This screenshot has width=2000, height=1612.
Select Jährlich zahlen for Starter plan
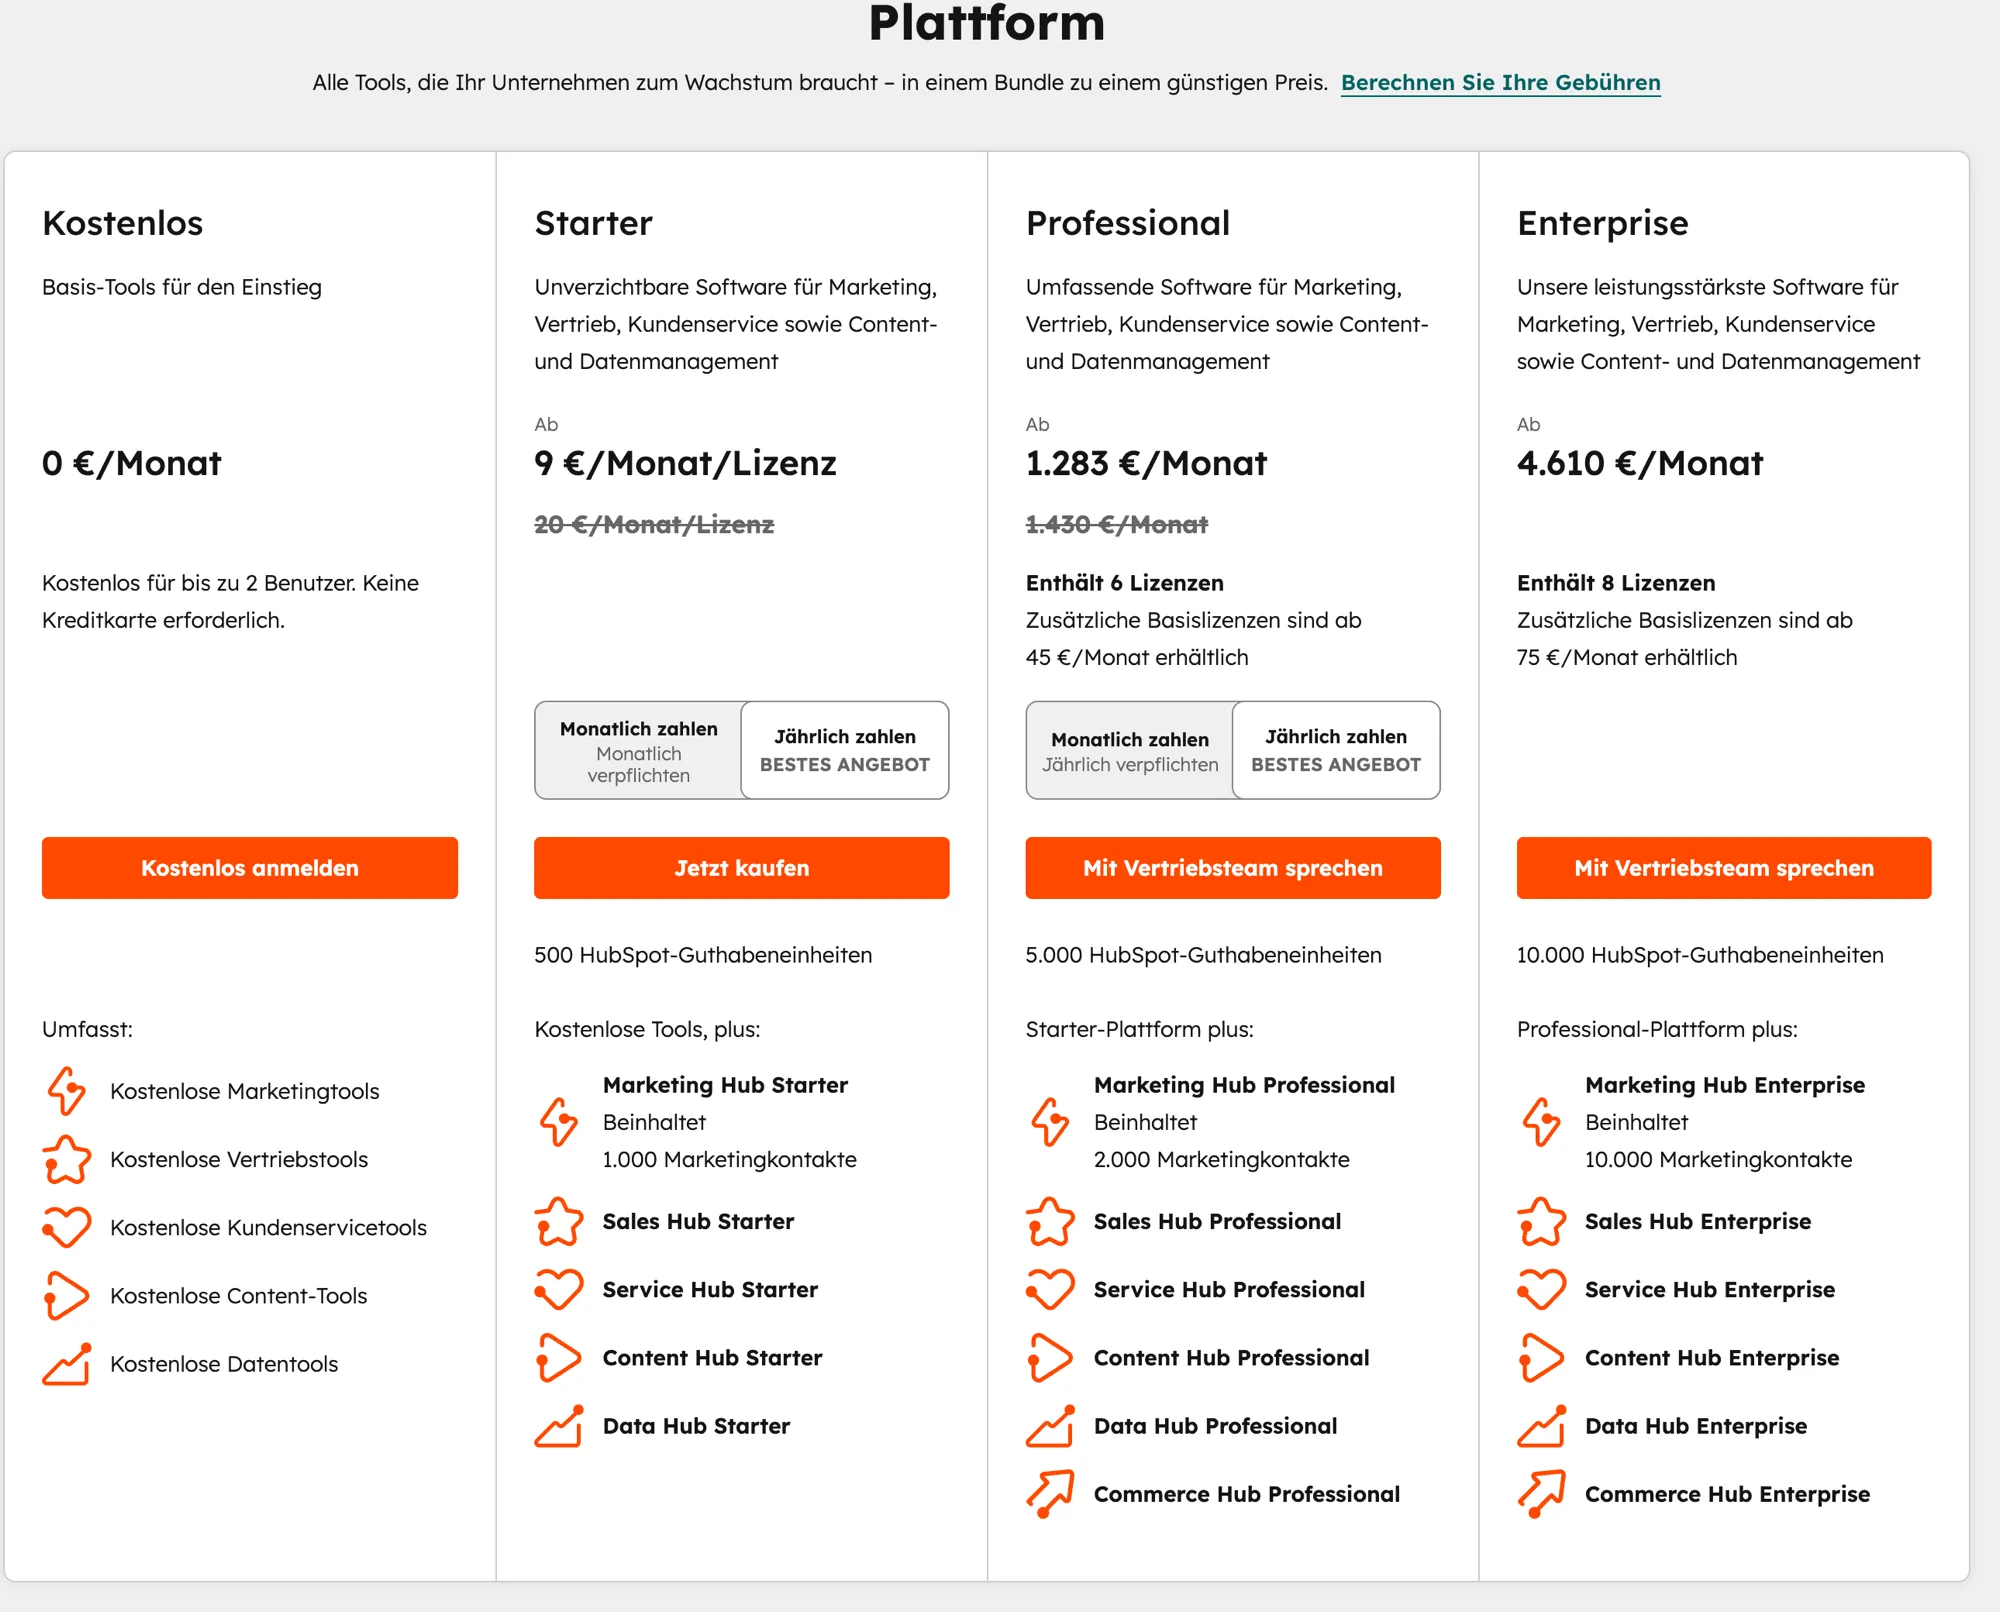pos(845,750)
